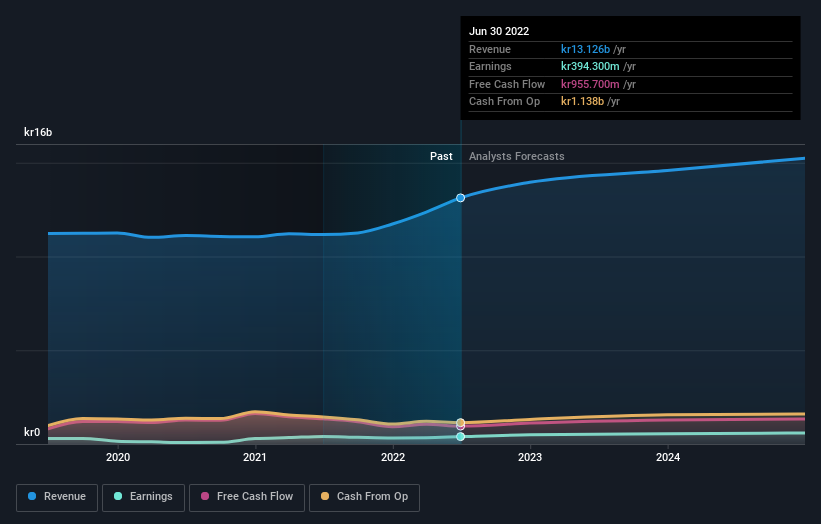Image resolution: width=821 pixels, height=524 pixels.
Task: Click the 2021 x-axis label
Action: tap(255, 458)
